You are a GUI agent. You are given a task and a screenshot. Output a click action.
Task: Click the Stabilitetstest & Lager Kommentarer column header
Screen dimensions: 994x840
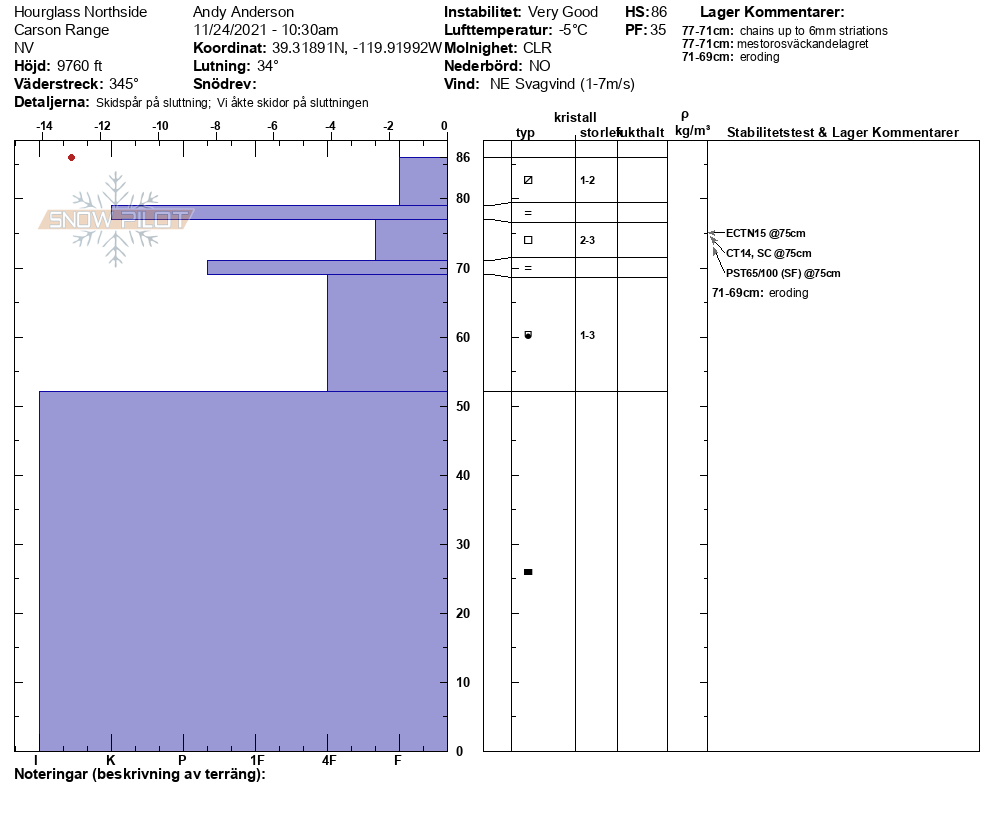tap(842, 133)
